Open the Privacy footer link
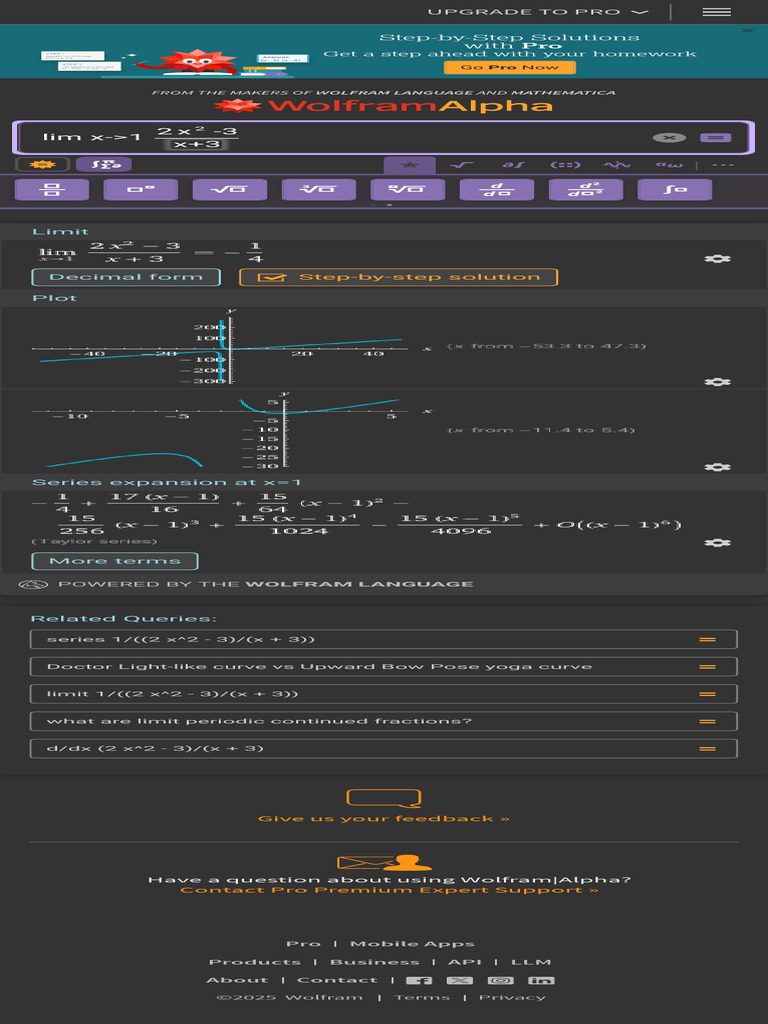Screen dimensions: 768x1024 pos(512,997)
